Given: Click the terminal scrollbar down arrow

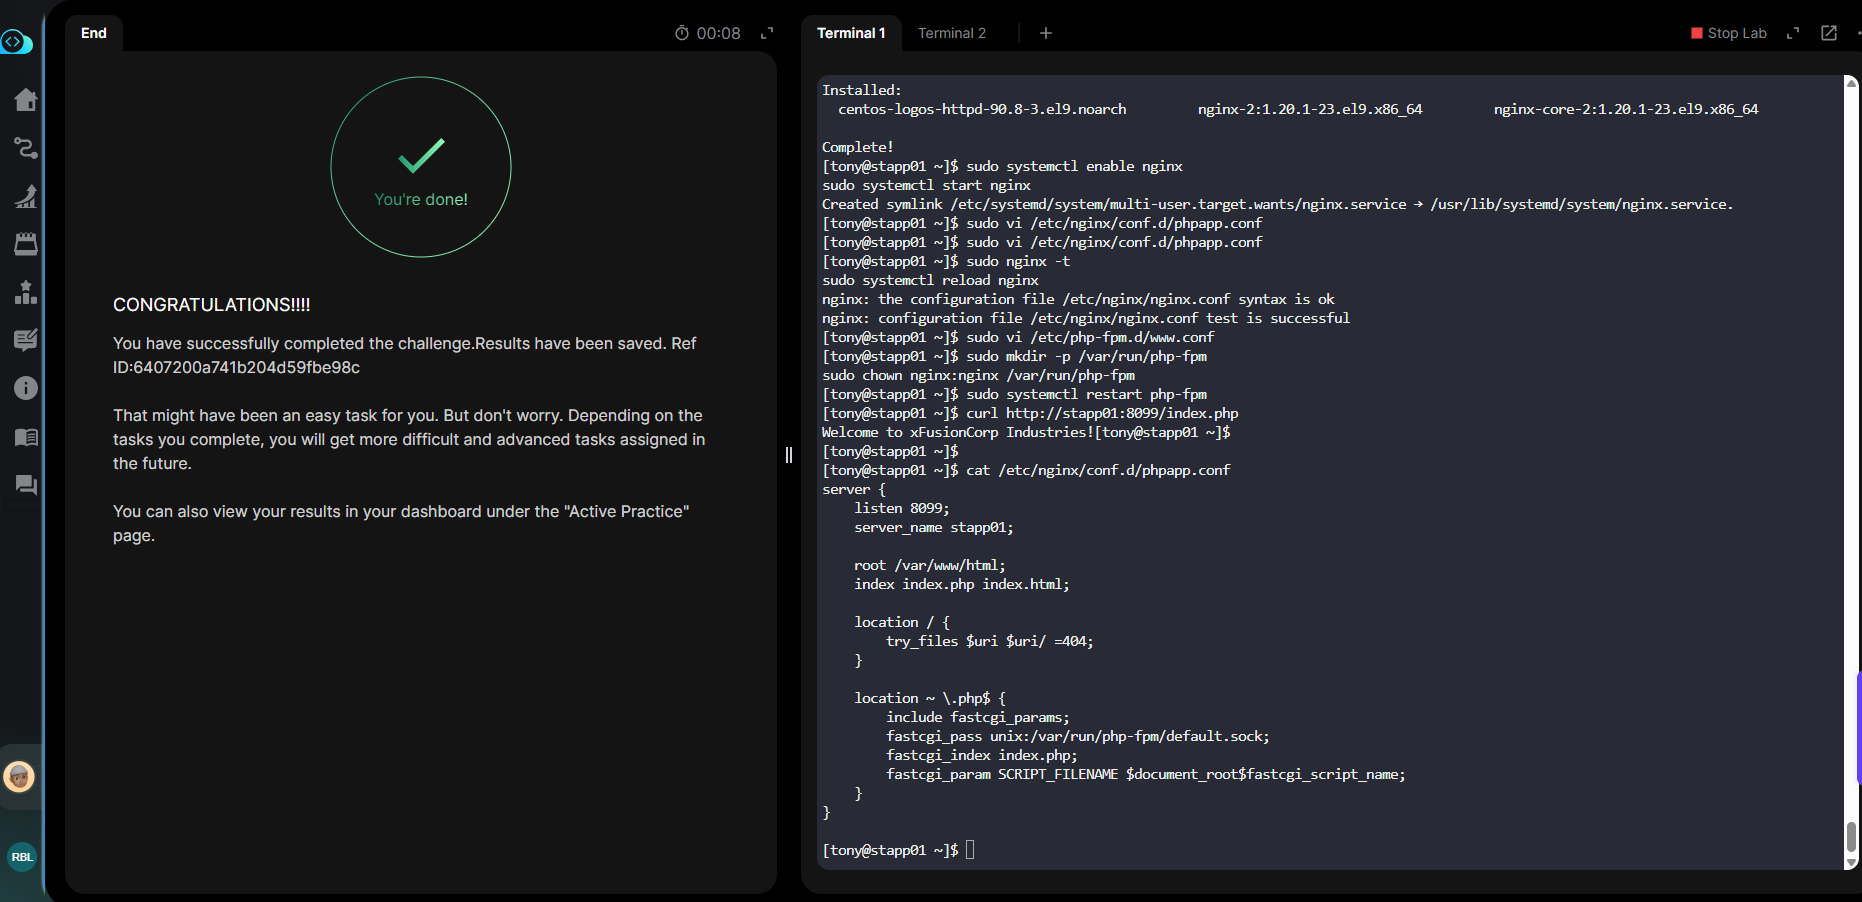Looking at the screenshot, I should click(x=1851, y=862).
